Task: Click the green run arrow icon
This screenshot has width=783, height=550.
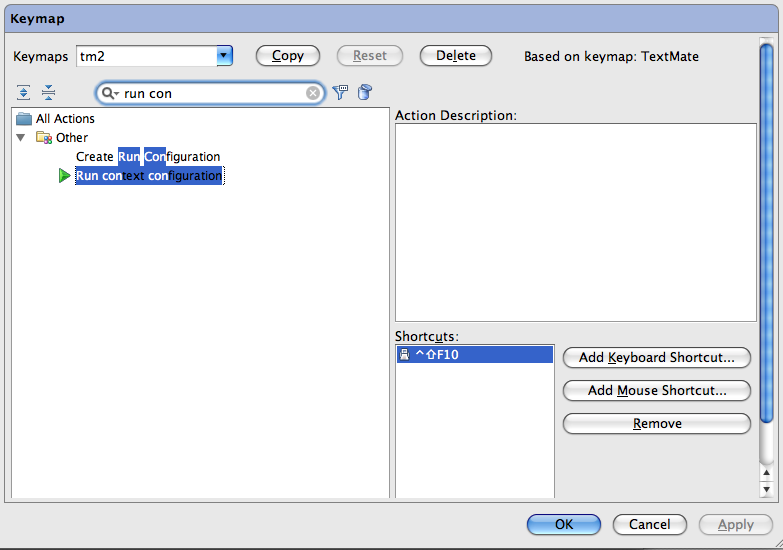Action: 64,176
